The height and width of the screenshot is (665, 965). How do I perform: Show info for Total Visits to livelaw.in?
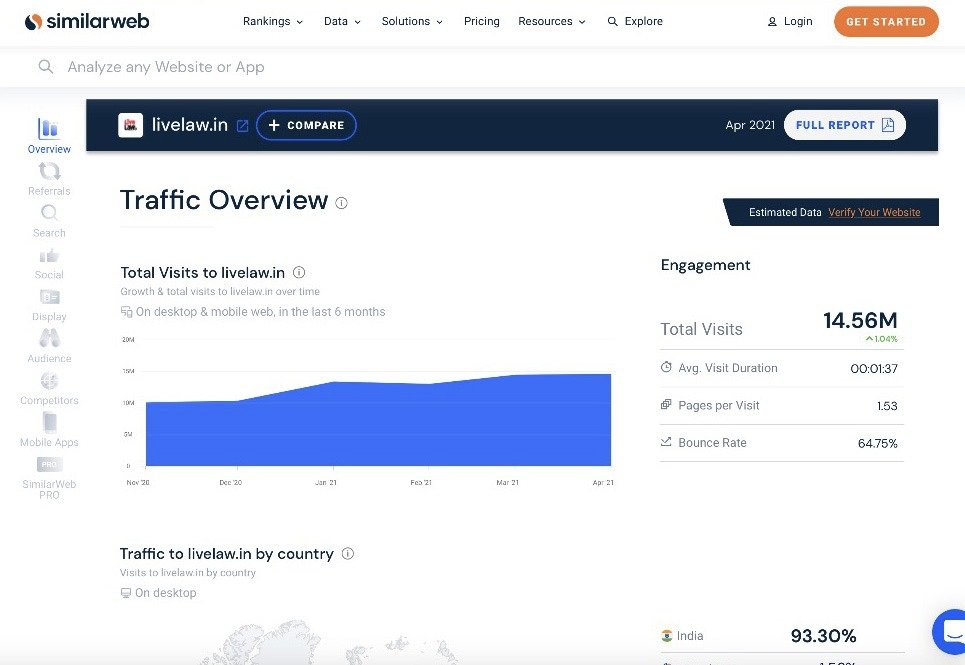(x=299, y=272)
